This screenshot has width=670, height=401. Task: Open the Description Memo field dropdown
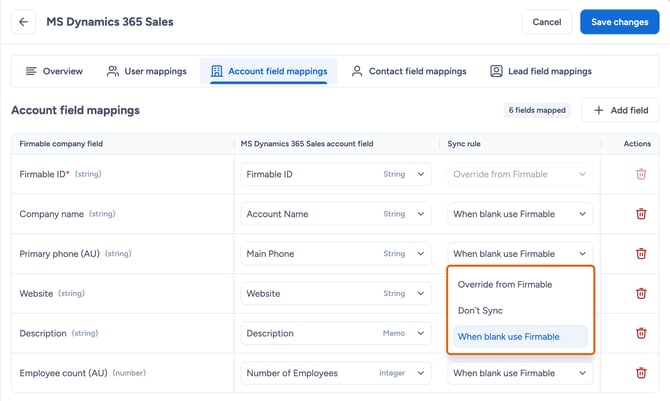336,333
